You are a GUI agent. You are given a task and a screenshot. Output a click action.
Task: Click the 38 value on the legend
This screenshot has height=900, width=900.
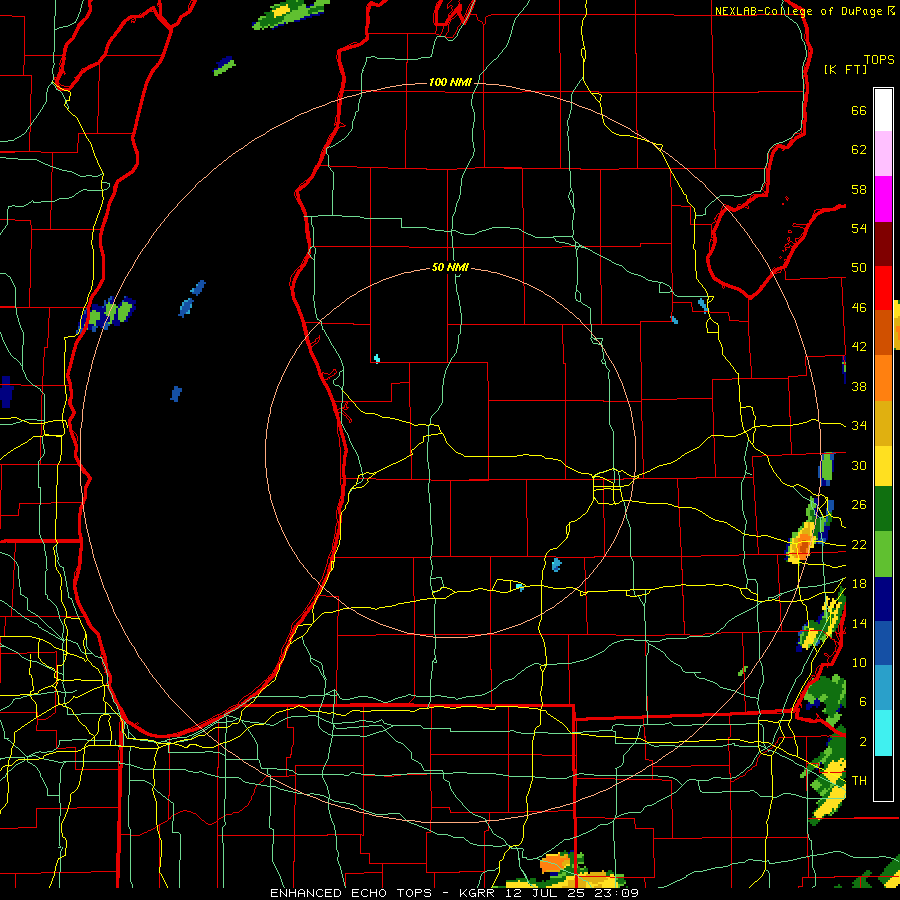click(x=859, y=386)
